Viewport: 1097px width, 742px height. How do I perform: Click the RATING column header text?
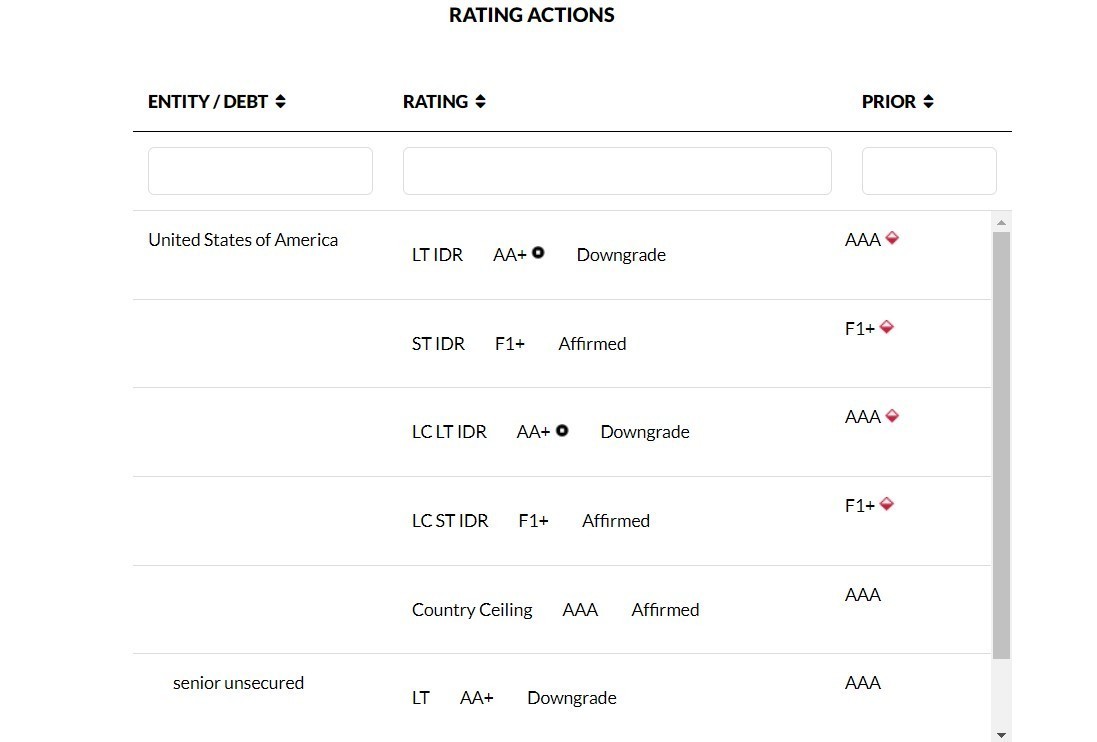click(x=435, y=102)
